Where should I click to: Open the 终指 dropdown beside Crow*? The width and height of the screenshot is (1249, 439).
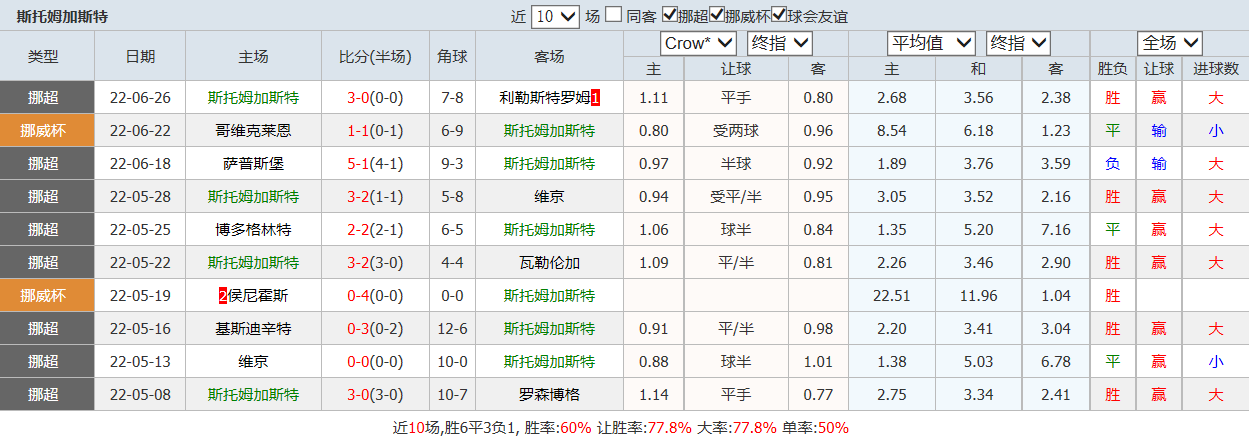coord(779,43)
